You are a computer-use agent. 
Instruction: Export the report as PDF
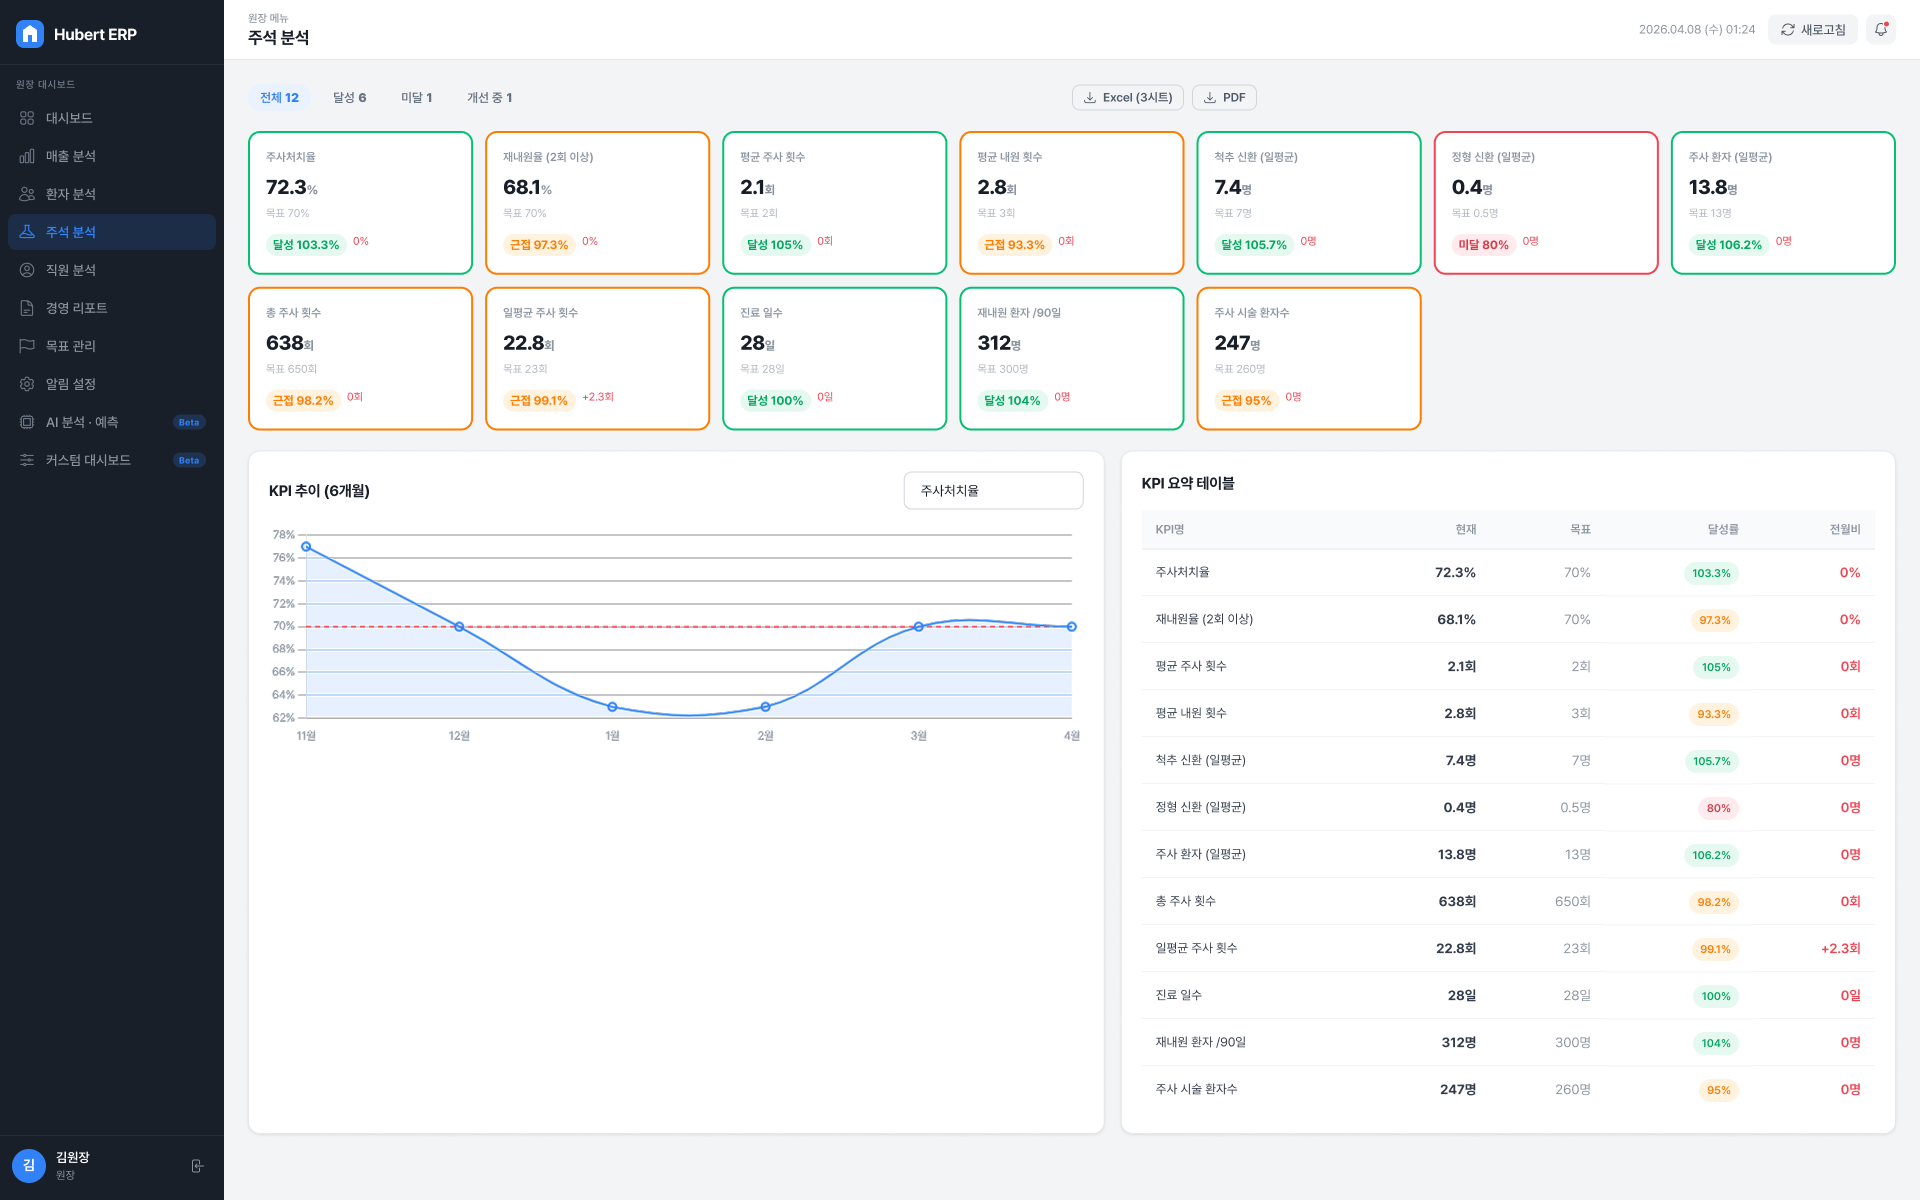(x=1224, y=98)
